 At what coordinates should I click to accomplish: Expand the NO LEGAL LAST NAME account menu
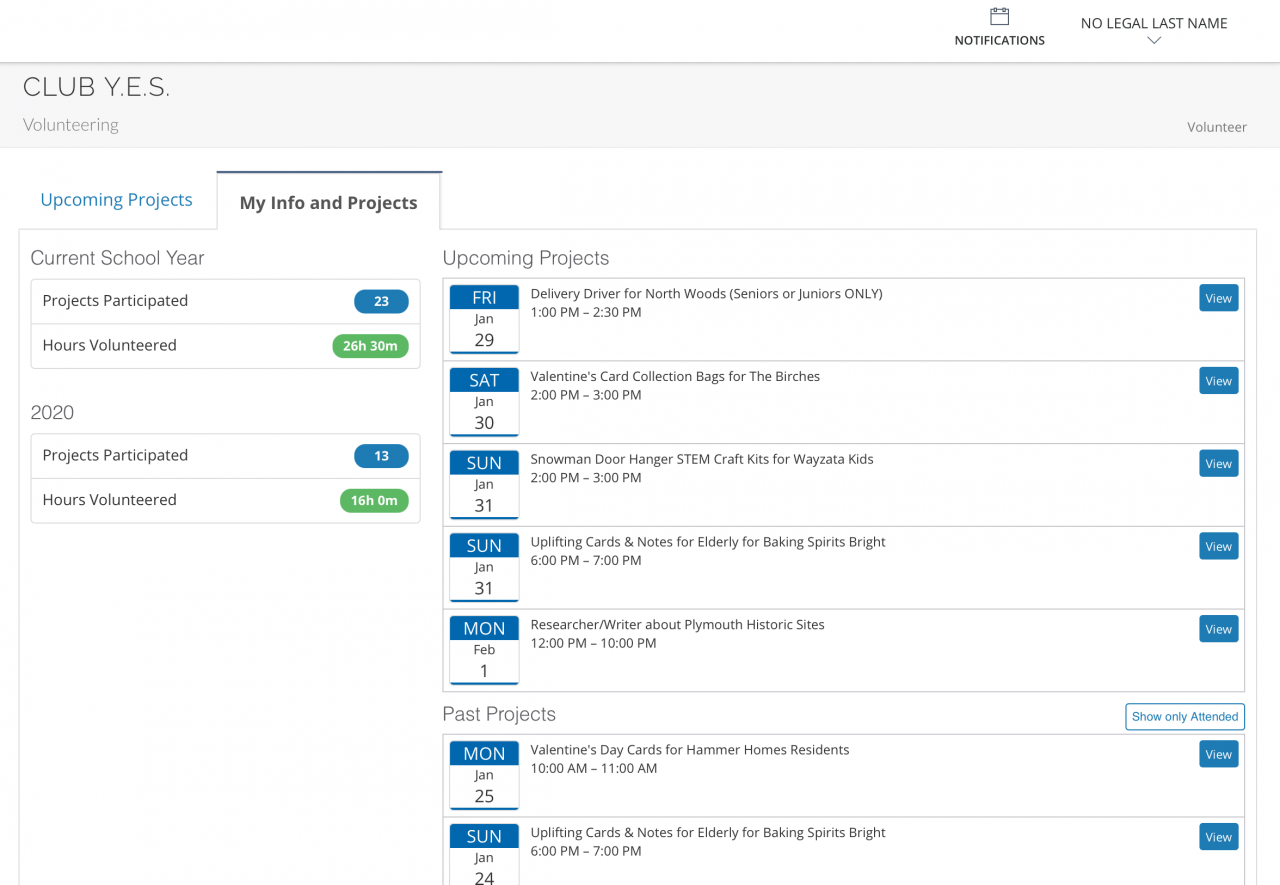[1154, 31]
